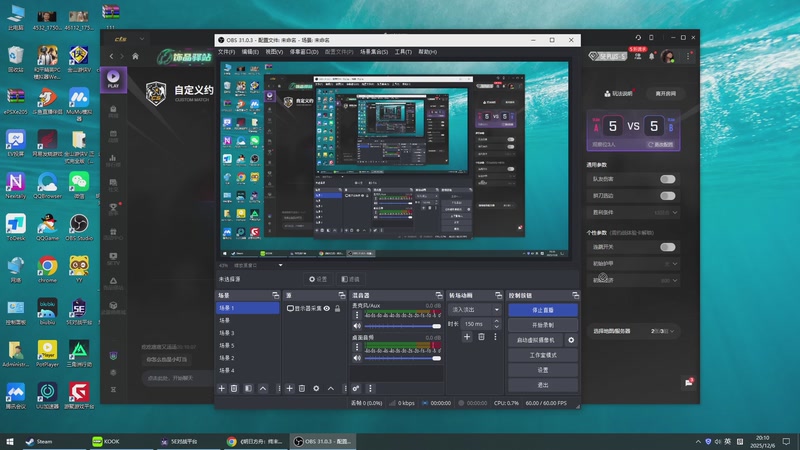Open PLAY tab in 5E sidebar

click(x=113, y=79)
